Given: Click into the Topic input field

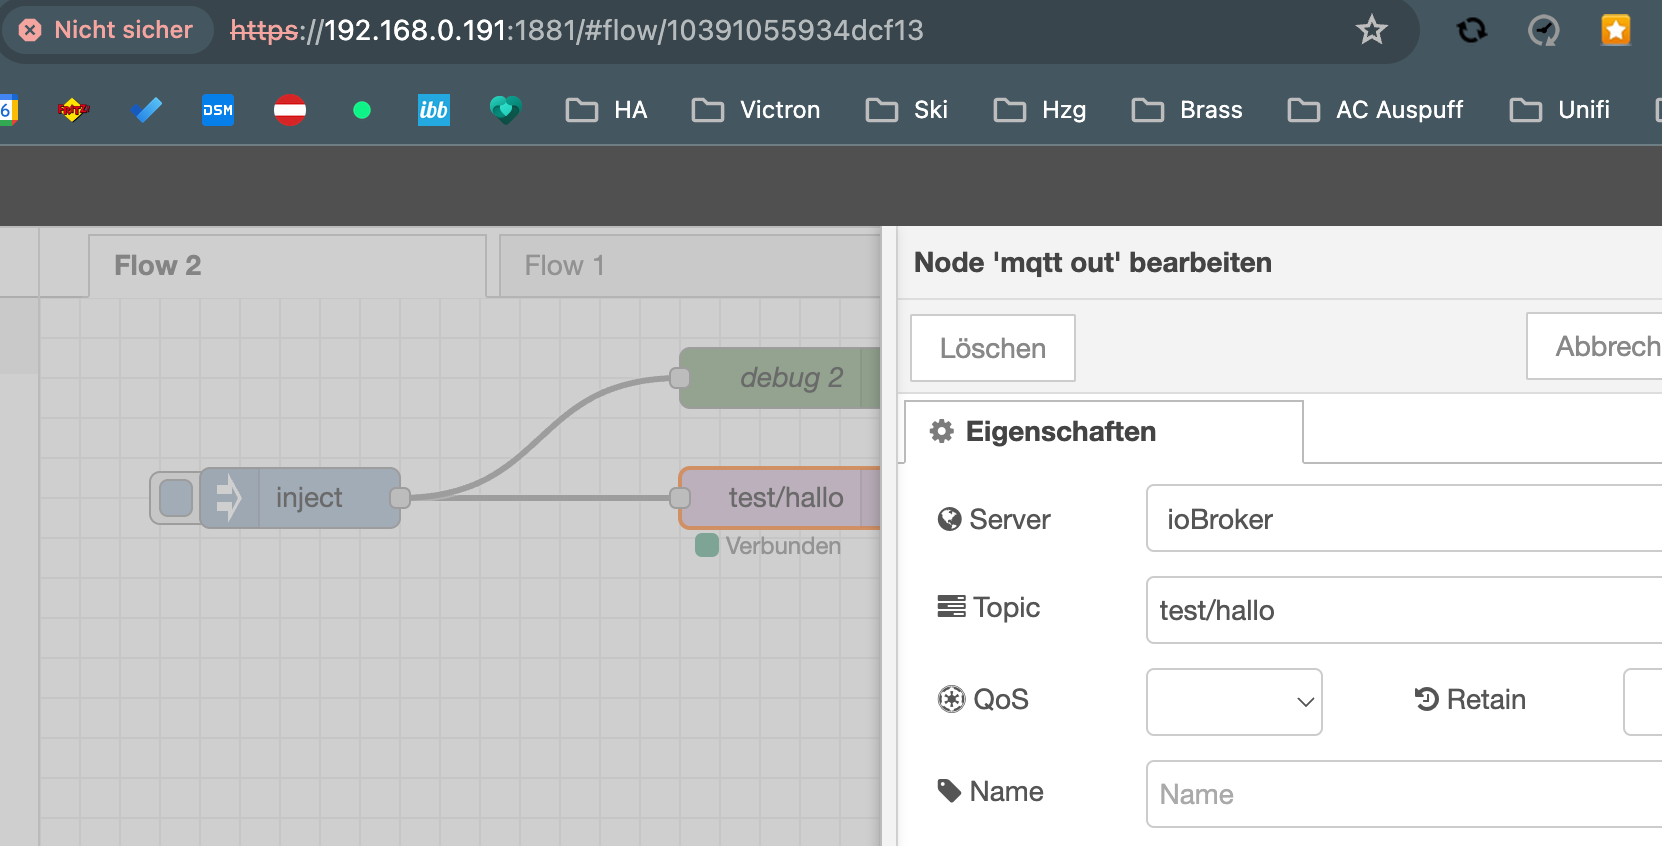Looking at the screenshot, I should point(1400,610).
